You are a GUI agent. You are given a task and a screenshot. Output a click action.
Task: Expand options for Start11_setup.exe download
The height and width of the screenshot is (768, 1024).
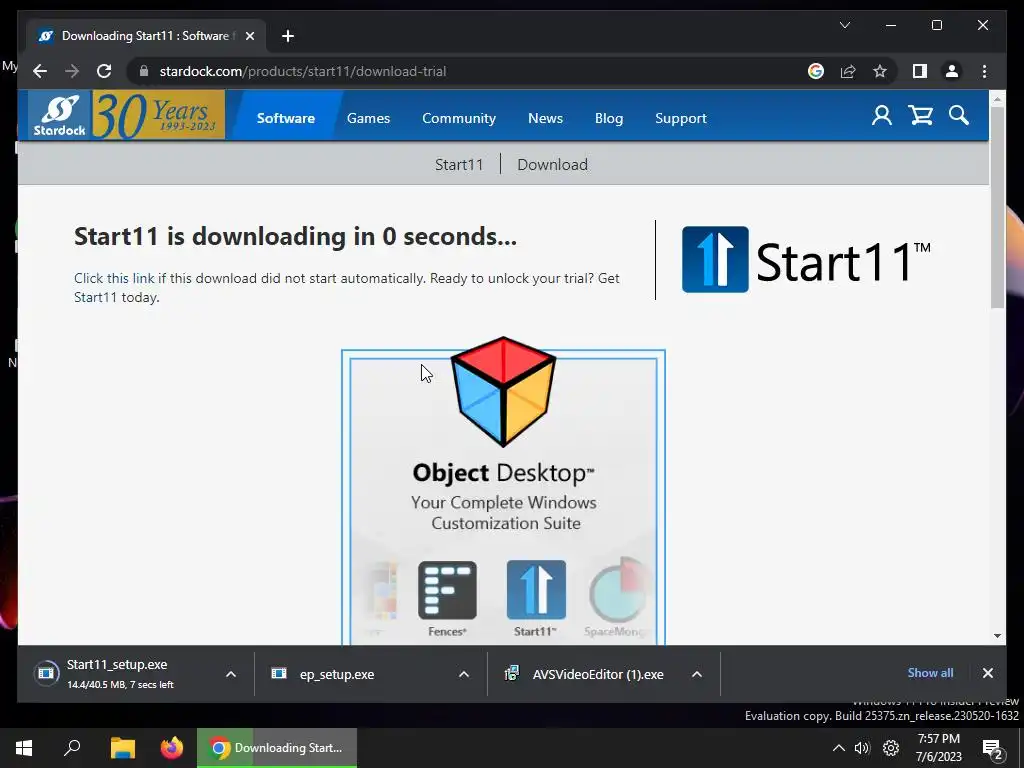pos(231,674)
